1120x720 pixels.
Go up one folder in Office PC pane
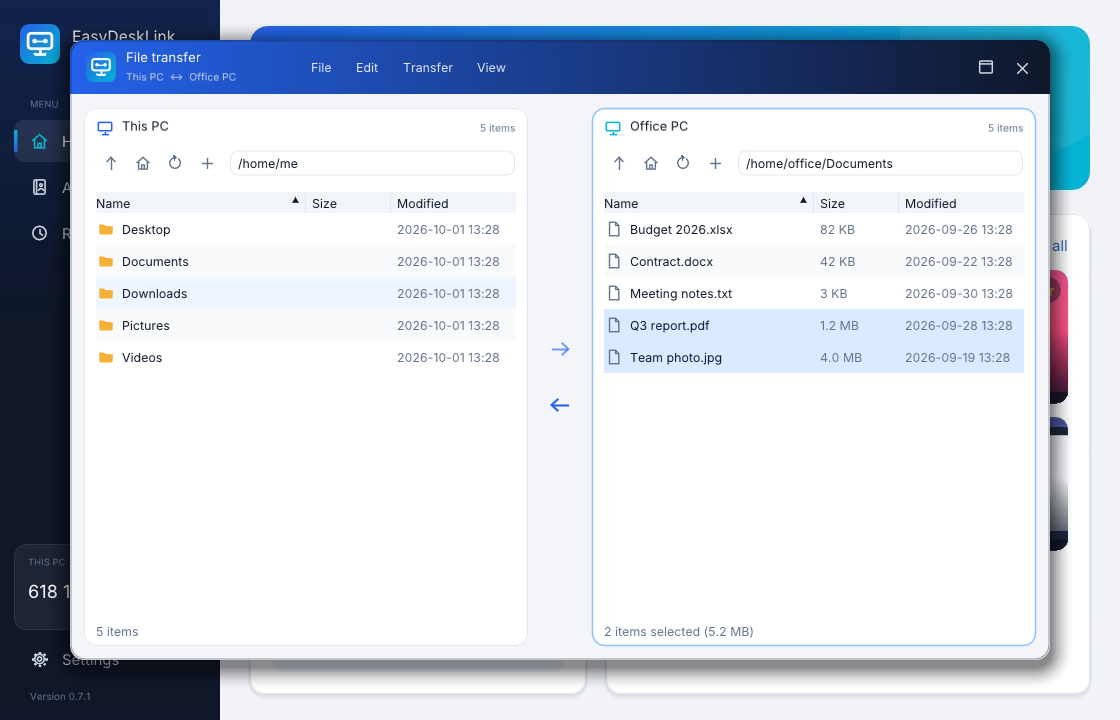[619, 164]
